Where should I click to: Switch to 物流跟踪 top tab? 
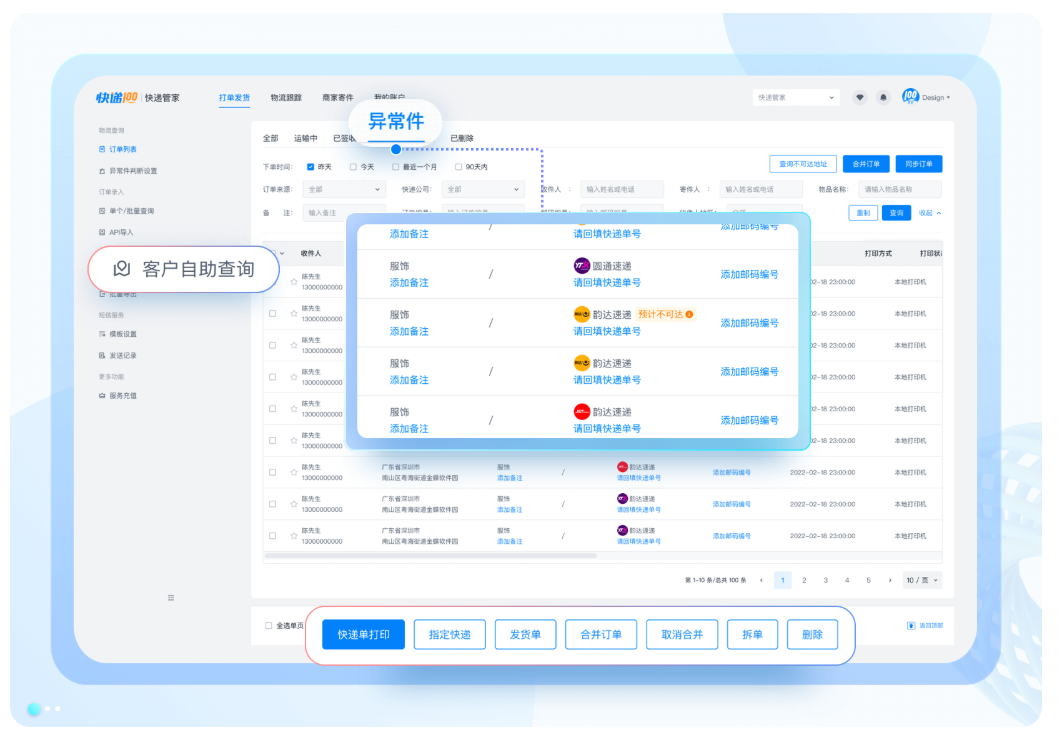[x=286, y=97]
